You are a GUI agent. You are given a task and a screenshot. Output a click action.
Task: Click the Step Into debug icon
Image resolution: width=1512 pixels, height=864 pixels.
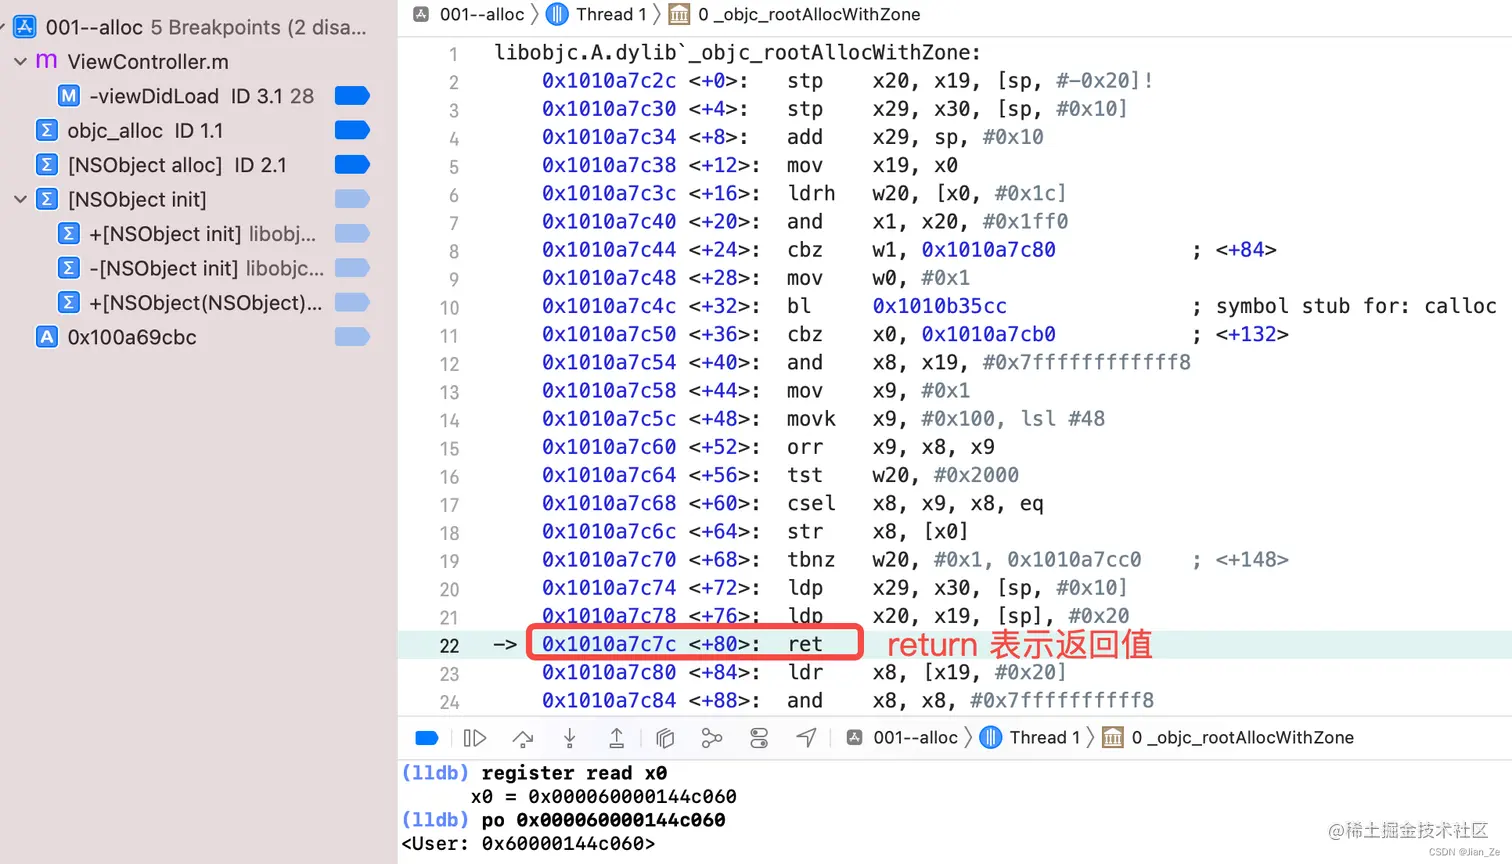[x=569, y=738]
